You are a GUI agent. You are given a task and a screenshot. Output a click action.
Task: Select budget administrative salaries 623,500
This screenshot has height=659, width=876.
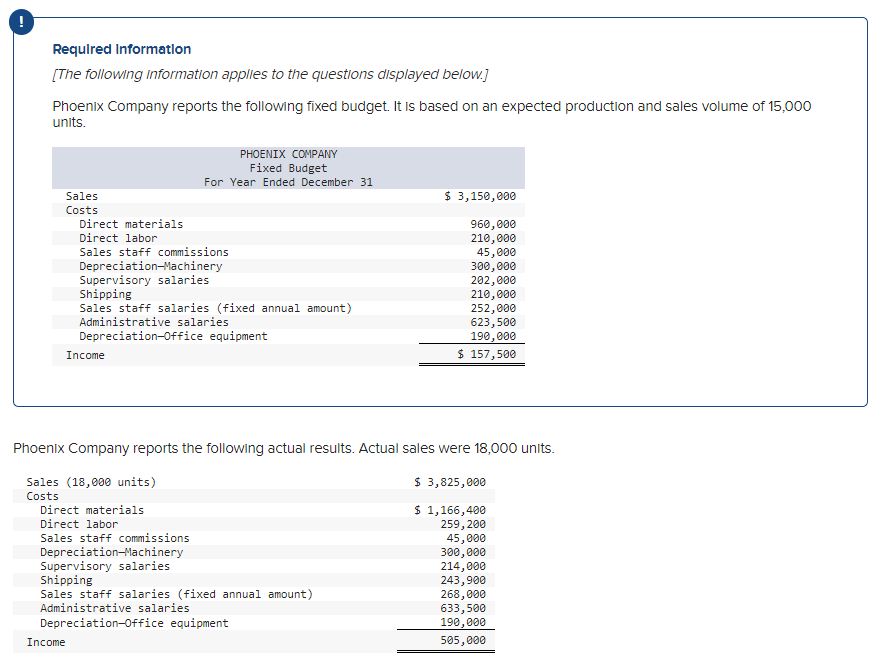click(x=493, y=322)
